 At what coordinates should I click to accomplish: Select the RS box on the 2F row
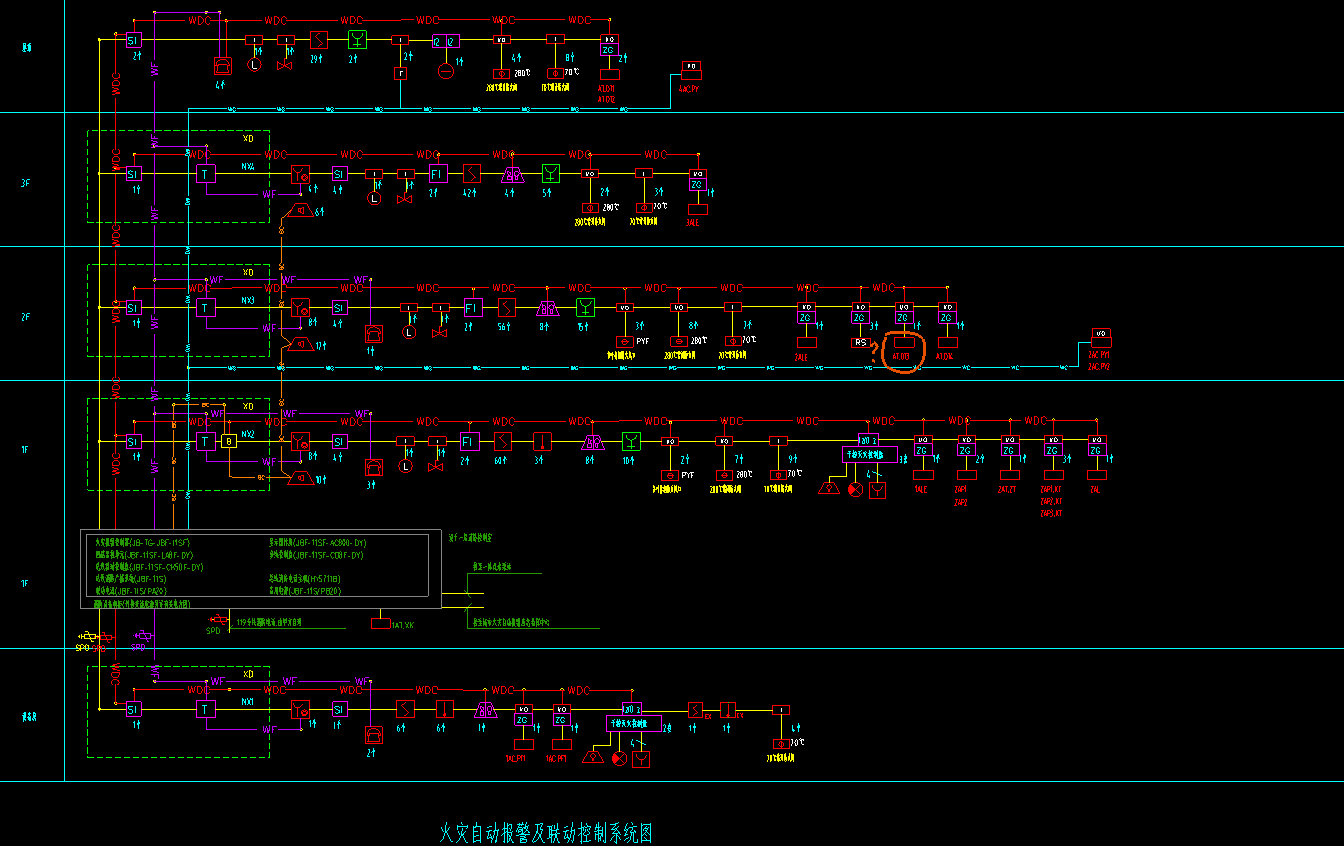(860, 342)
